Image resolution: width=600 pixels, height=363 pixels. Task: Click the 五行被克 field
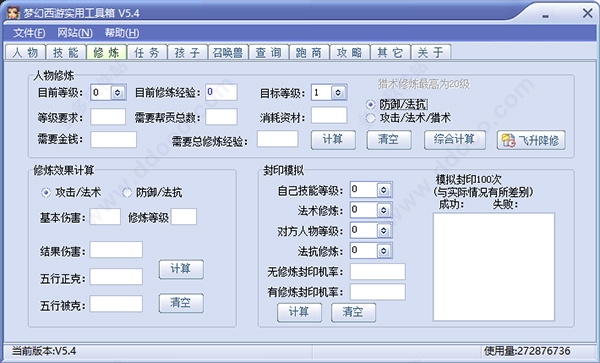(x=116, y=304)
